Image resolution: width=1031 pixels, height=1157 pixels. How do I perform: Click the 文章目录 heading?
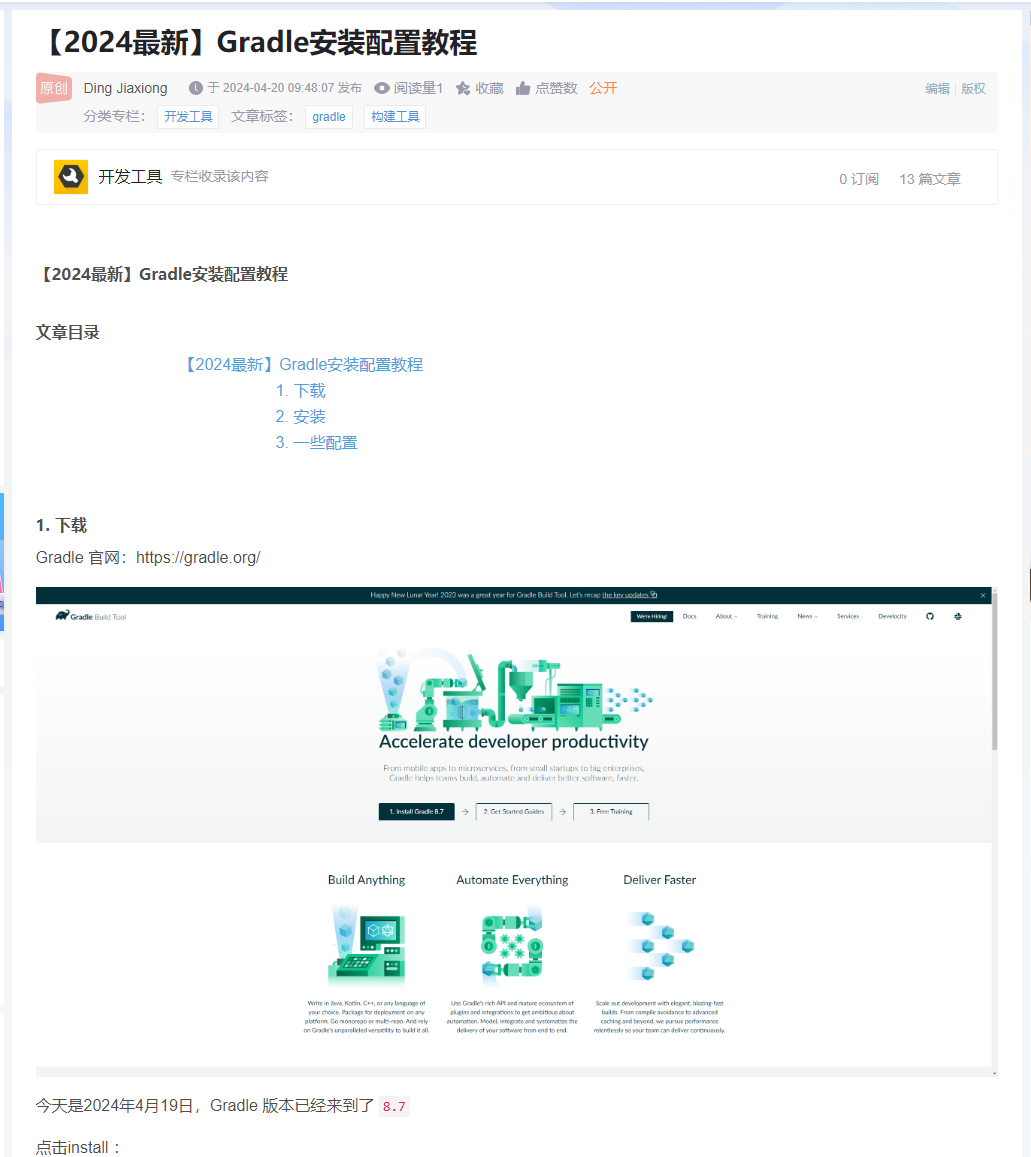[x=68, y=333]
